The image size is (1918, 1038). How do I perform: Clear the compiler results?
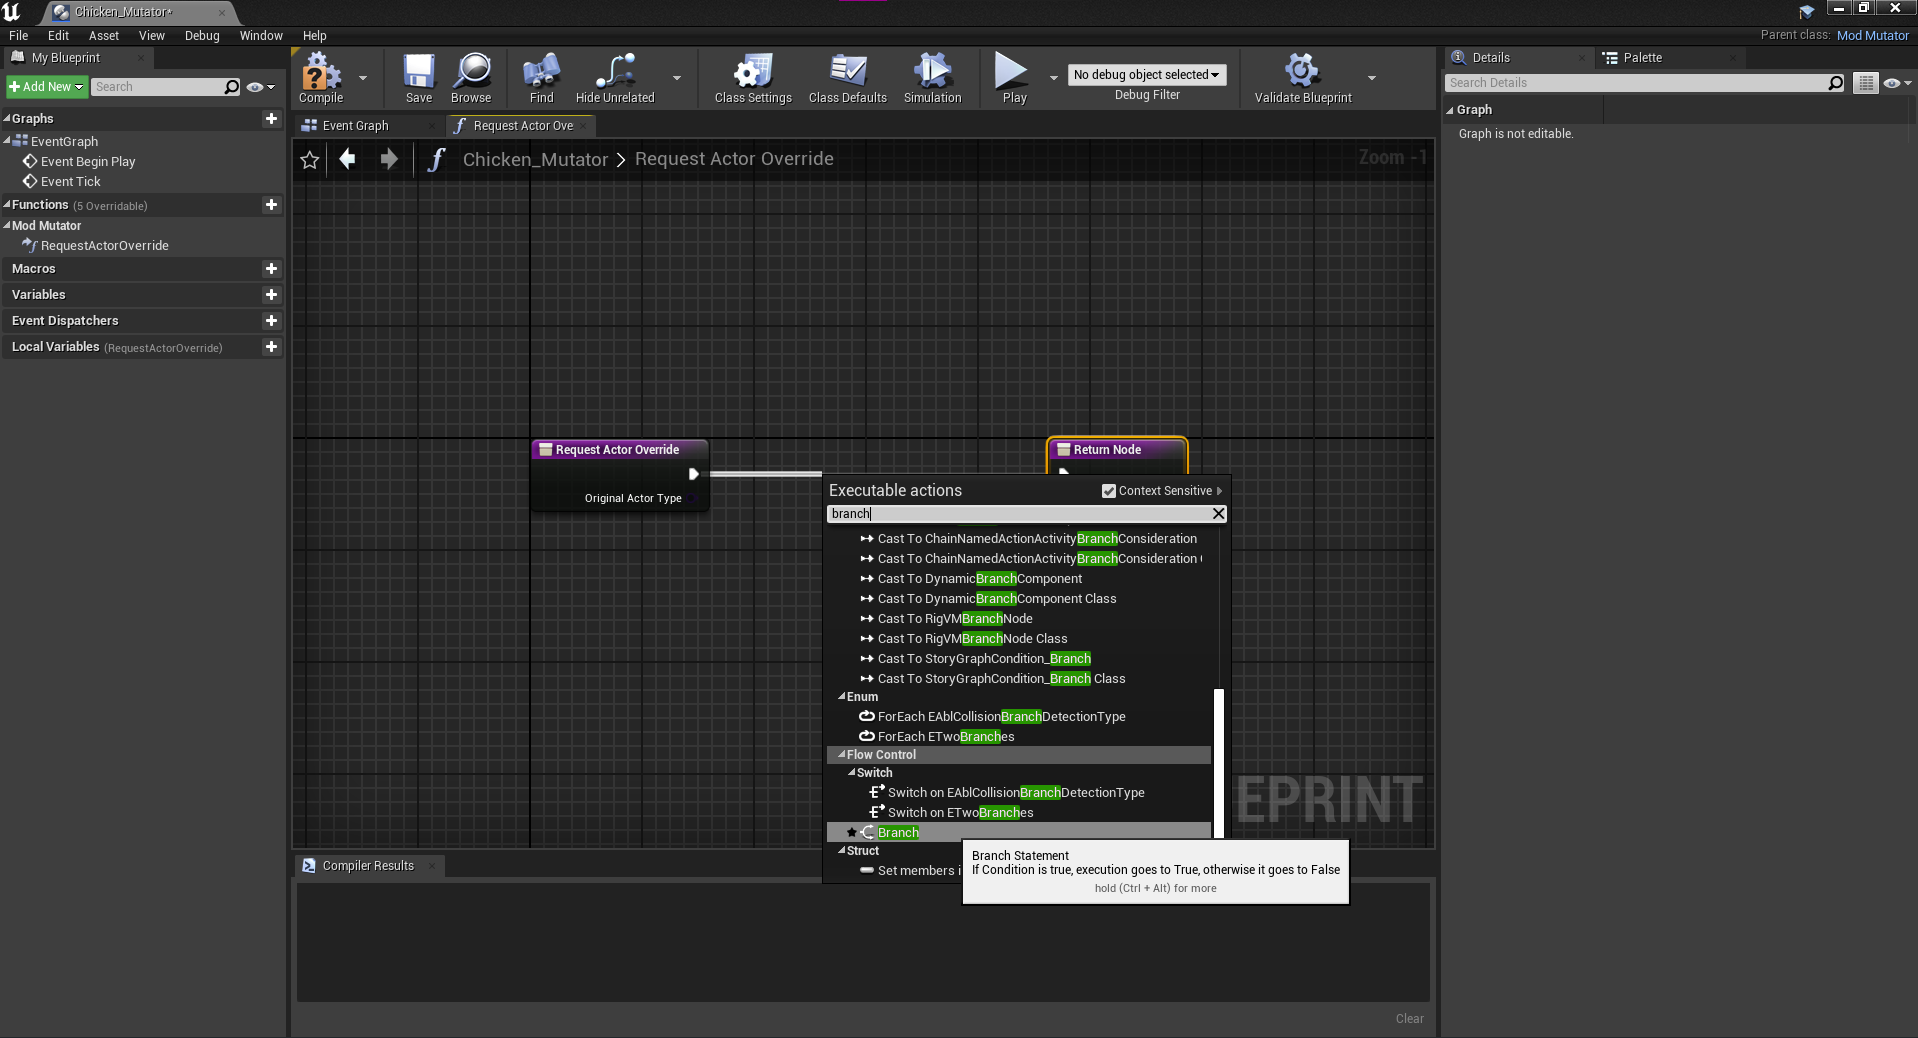tap(1410, 1019)
